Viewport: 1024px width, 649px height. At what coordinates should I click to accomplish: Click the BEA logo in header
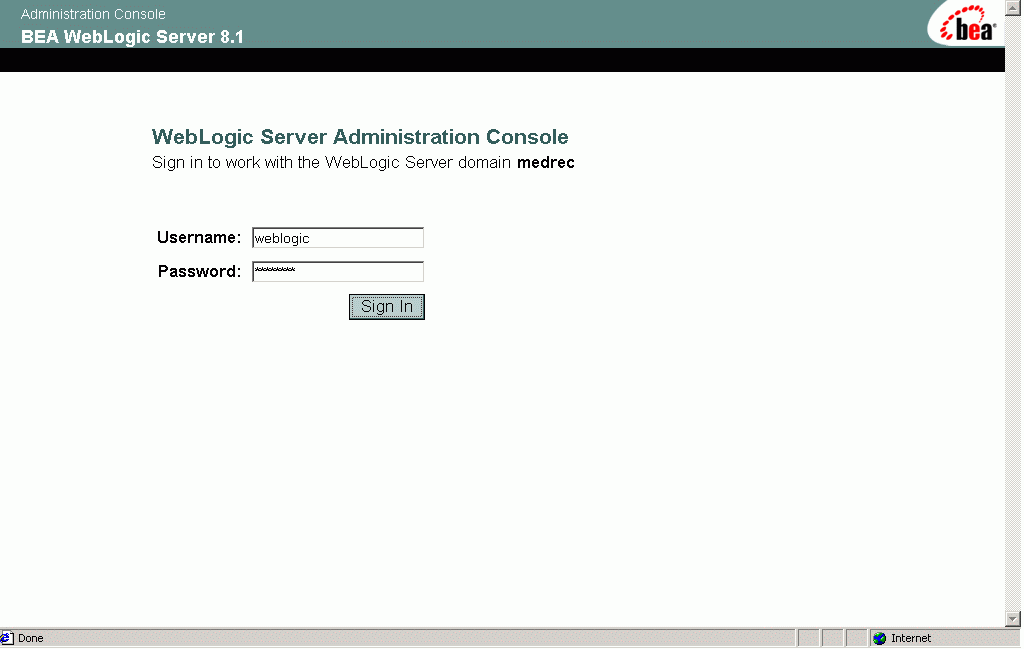(967, 25)
